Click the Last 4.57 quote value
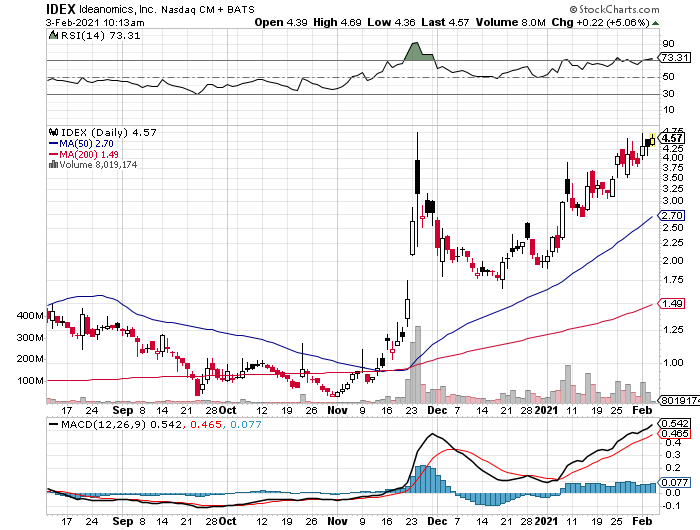Image resolution: width=700 pixels, height=530 pixels. tap(445, 22)
